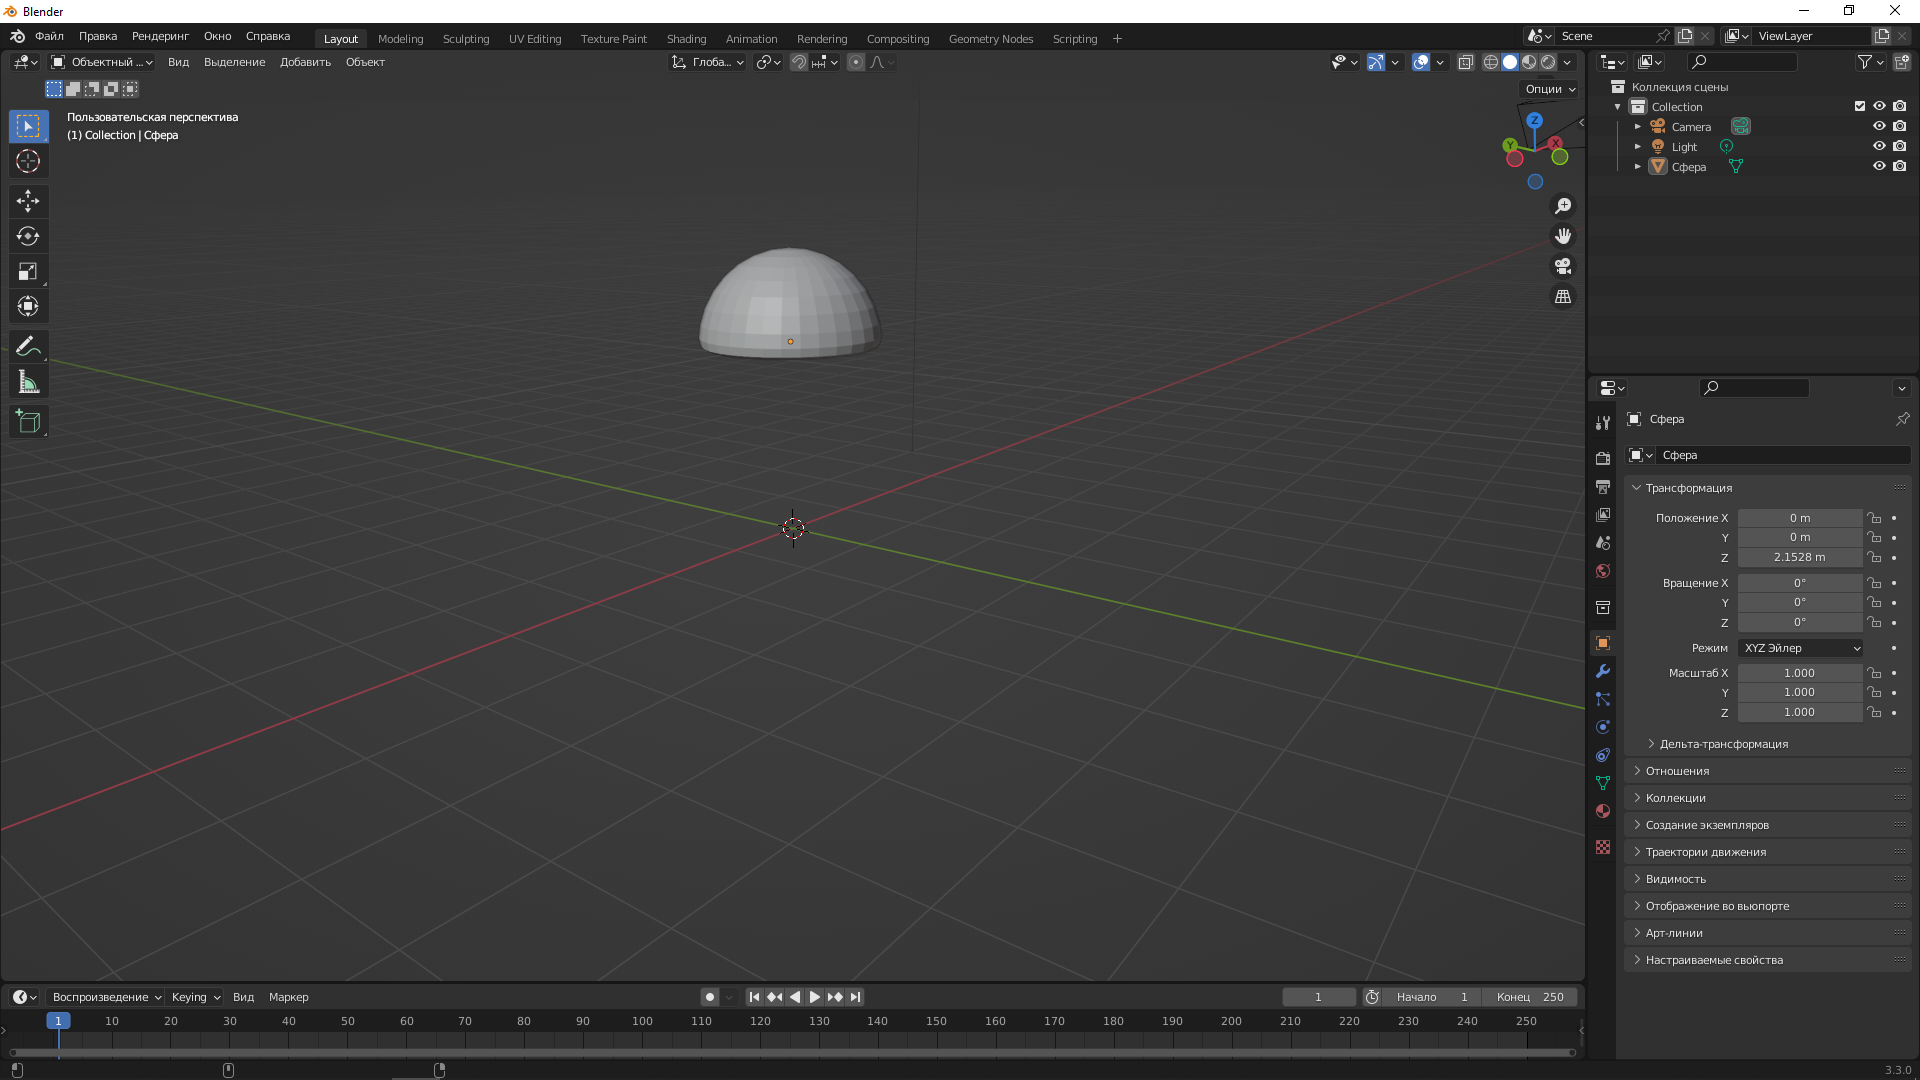Switch to the Modeling workspace tab
This screenshot has width=1920, height=1080.
pyautogui.click(x=400, y=39)
